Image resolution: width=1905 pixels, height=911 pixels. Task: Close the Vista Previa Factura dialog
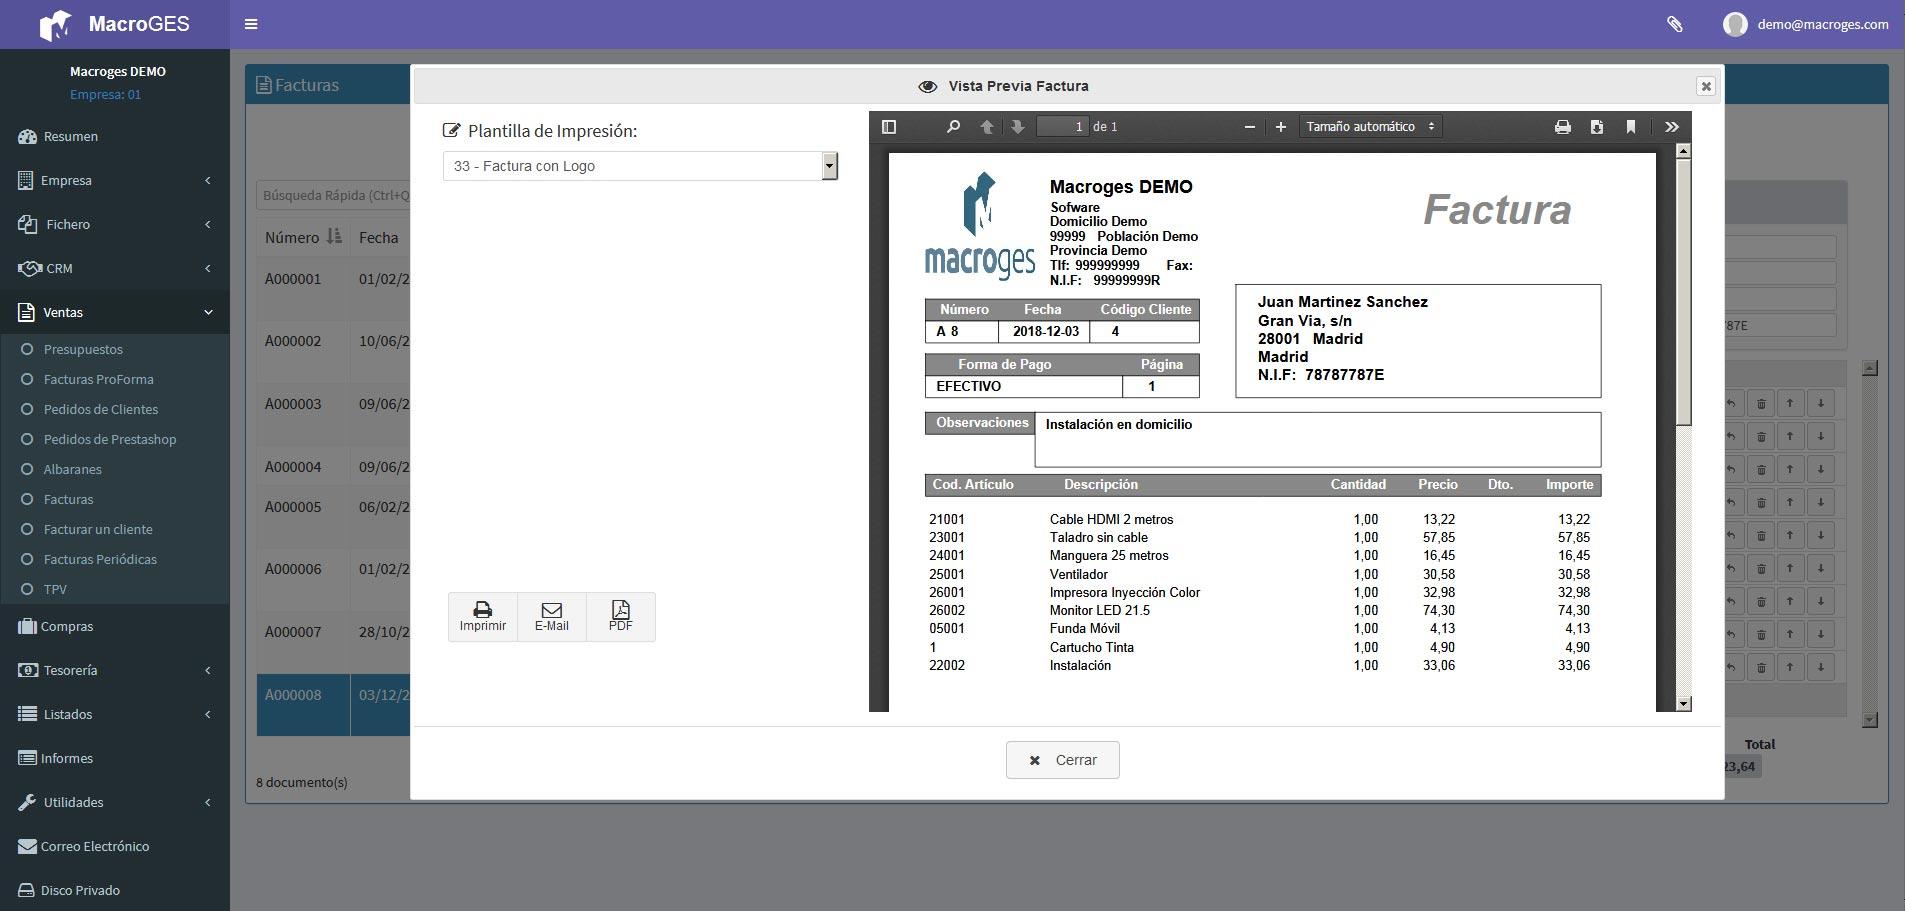point(1706,86)
